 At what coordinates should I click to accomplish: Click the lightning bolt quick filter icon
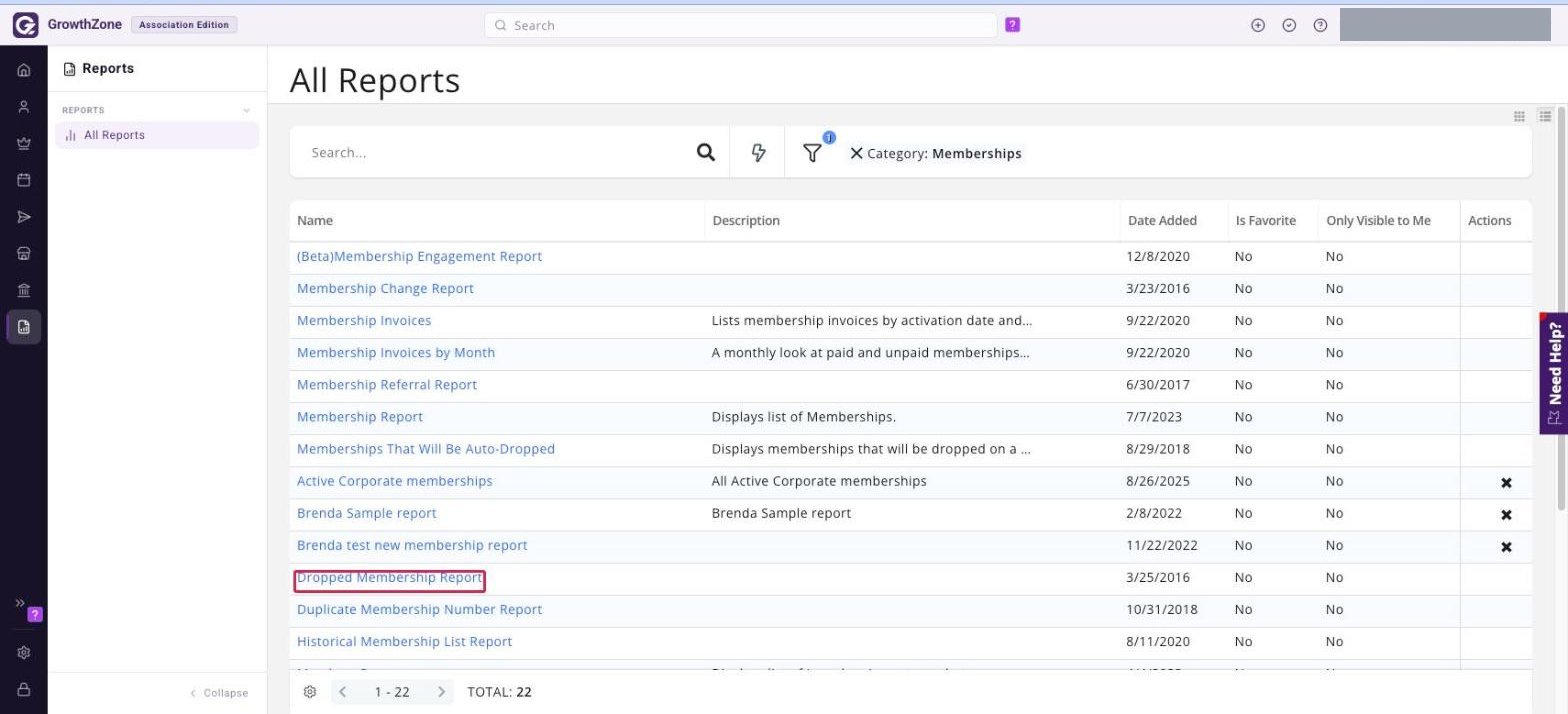(758, 153)
